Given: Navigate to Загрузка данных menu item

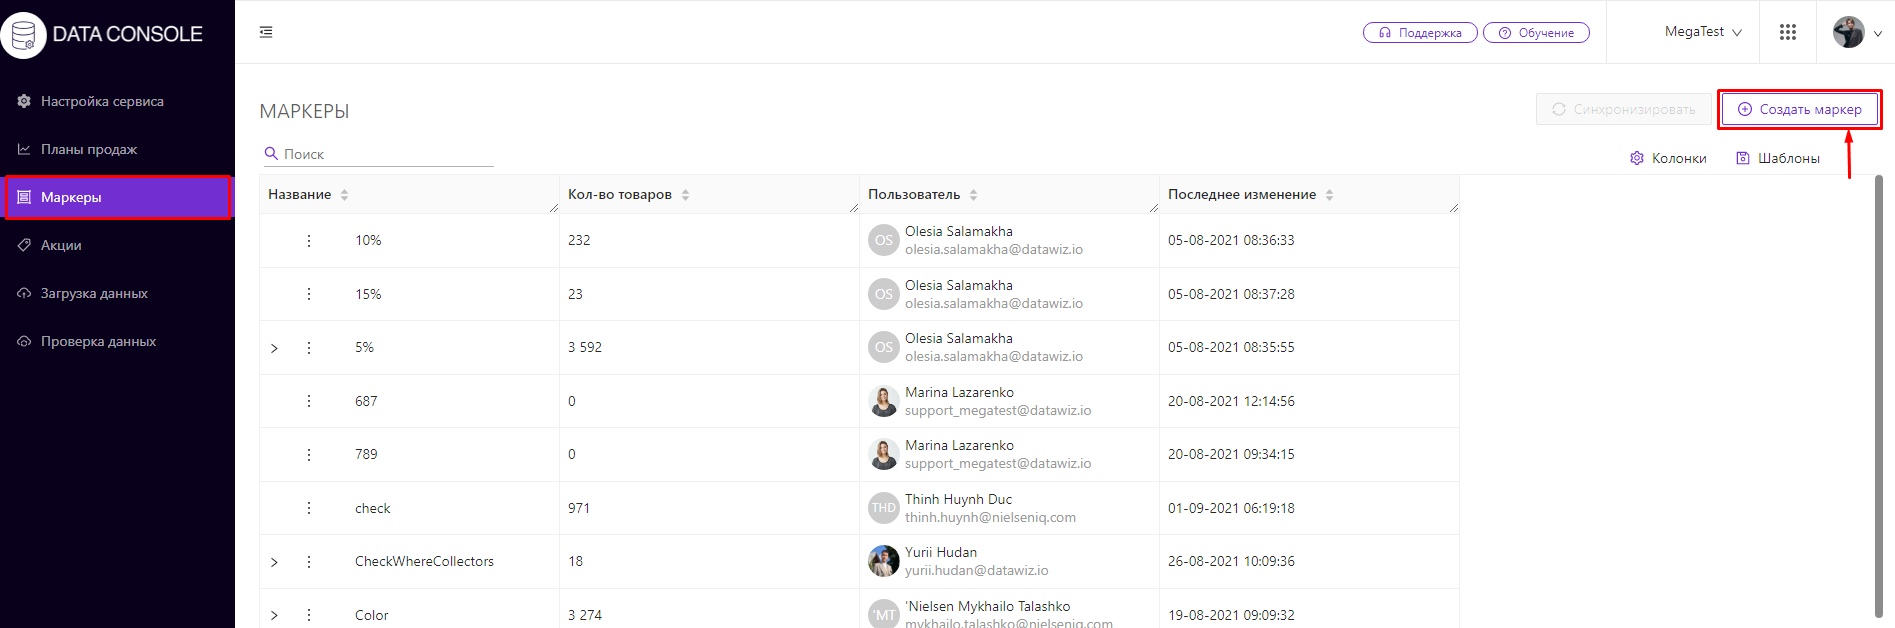Looking at the screenshot, I should [94, 293].
